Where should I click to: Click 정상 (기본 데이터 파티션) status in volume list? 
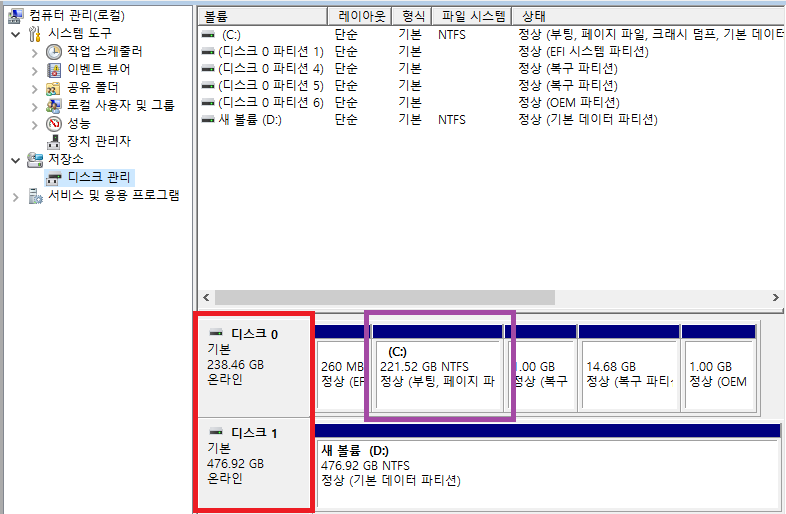tap(587, 120)
